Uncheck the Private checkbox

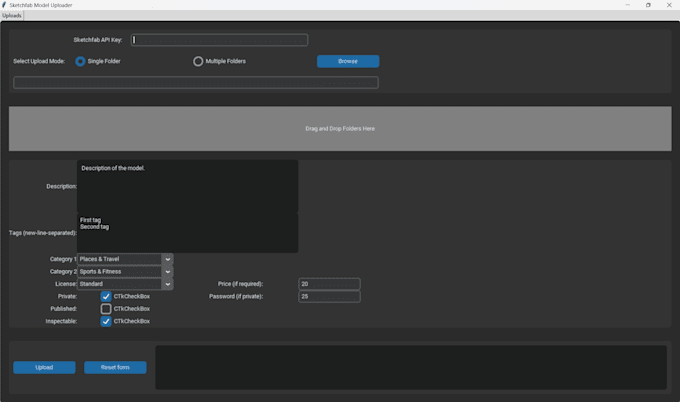click(x=106, y=296)
